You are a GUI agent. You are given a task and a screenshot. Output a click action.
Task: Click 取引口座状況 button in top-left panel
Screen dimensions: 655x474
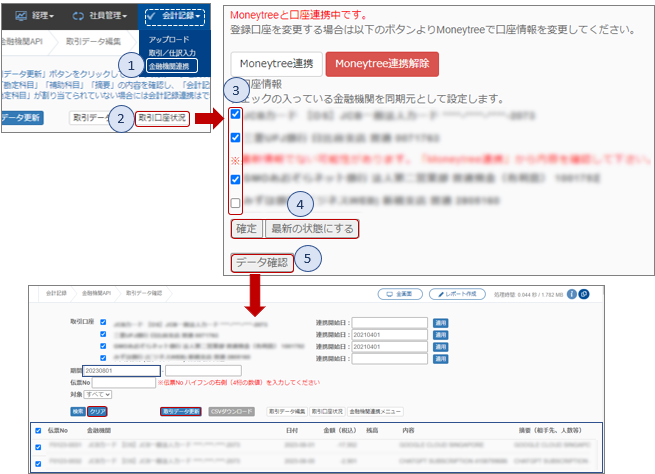(x=162, y=118)
